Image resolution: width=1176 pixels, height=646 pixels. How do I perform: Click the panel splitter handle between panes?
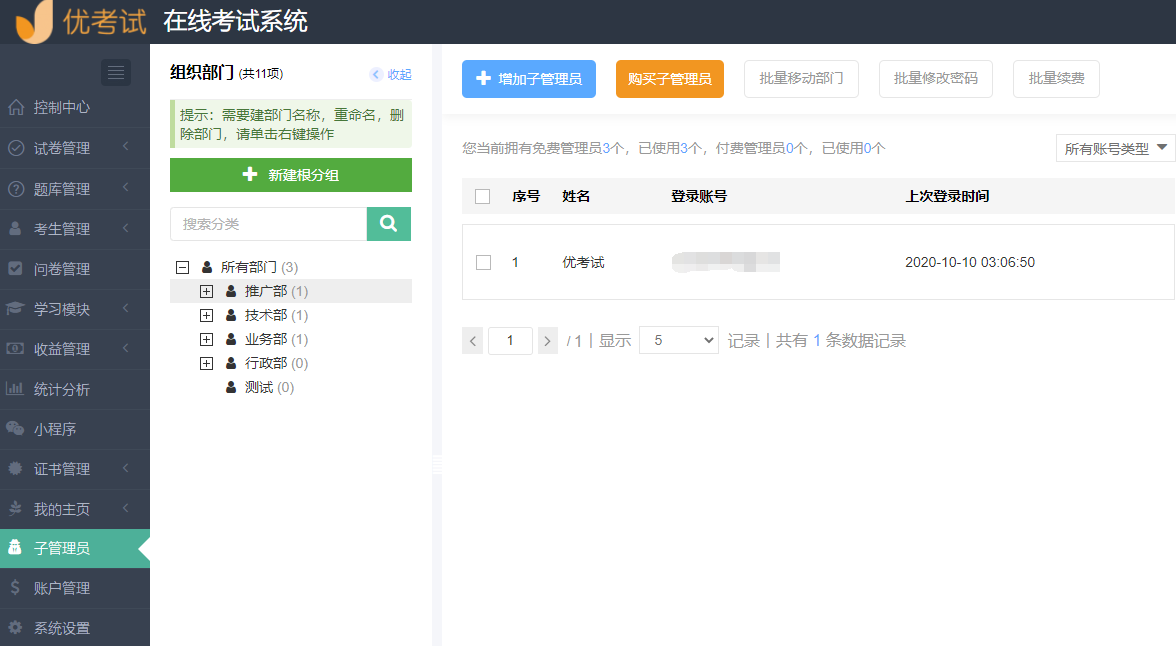point(437,465)
